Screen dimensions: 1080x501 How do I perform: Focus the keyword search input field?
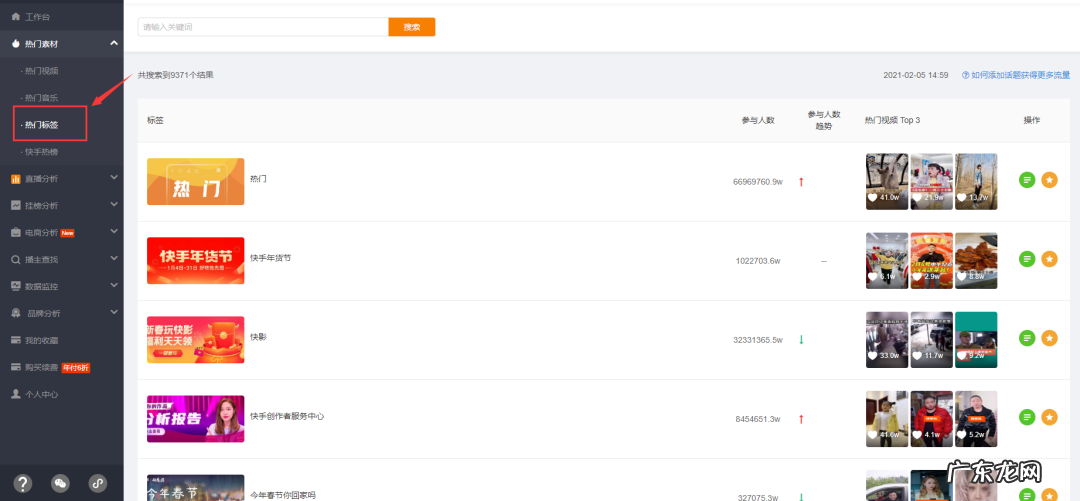point(263,27)
